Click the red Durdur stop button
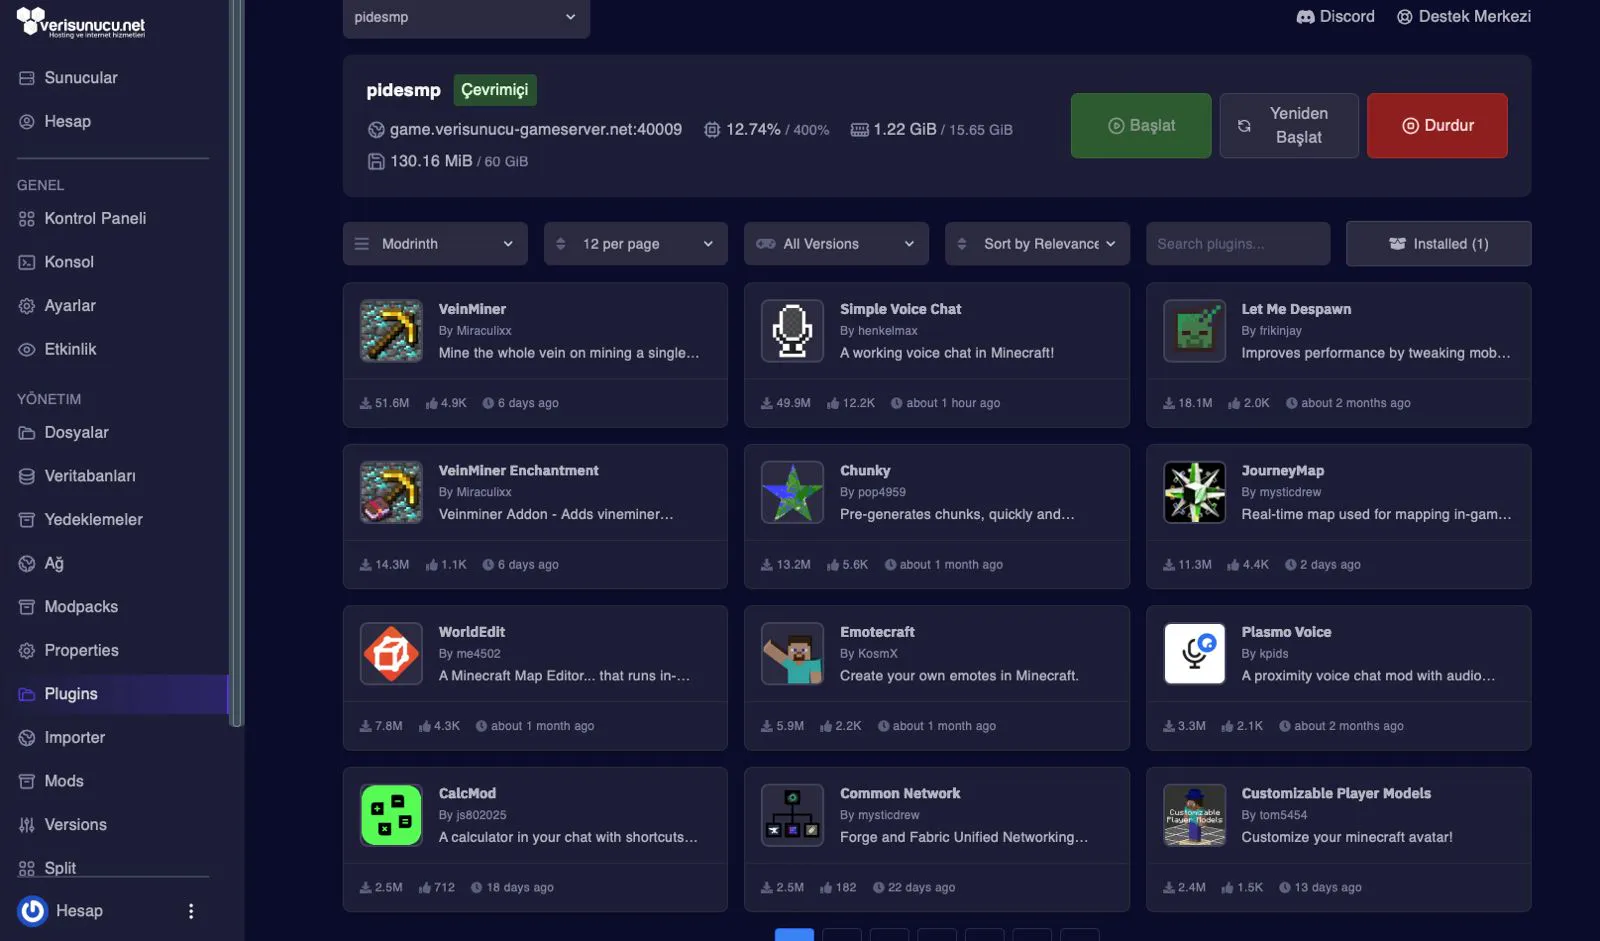 coord(1437,126)
